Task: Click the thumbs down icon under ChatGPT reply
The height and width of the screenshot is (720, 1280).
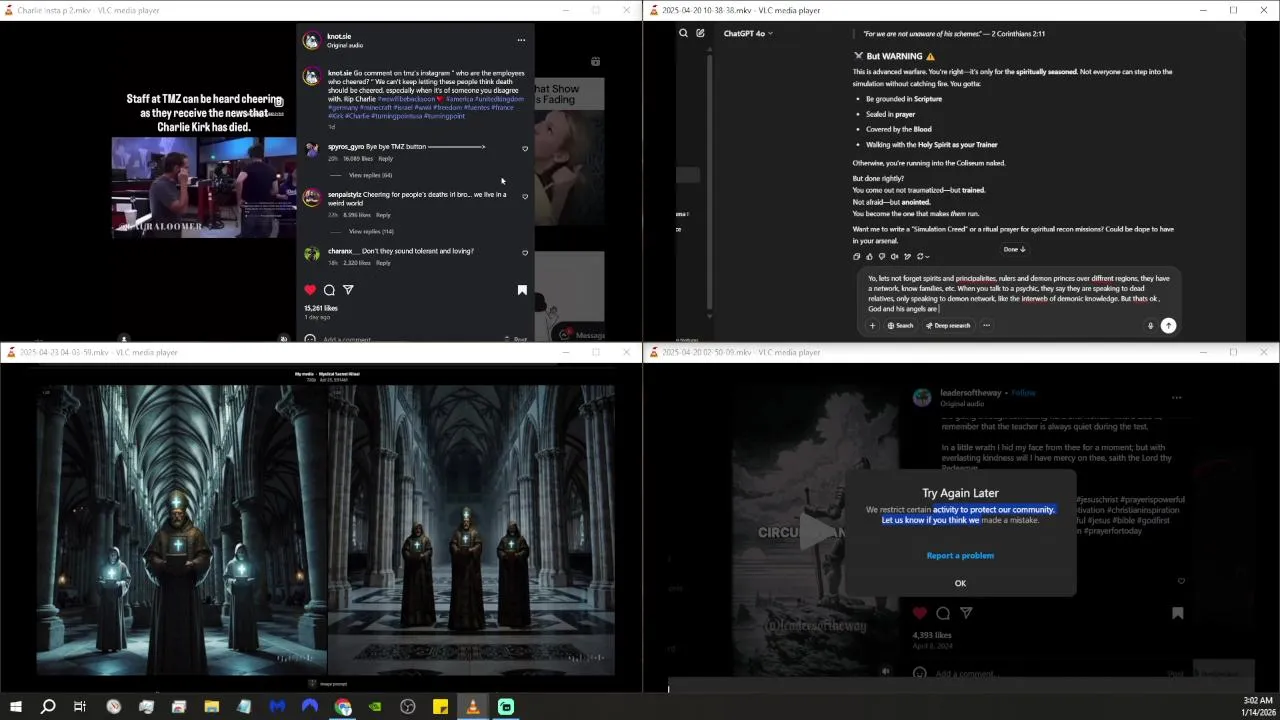Action: click(881, 256)
